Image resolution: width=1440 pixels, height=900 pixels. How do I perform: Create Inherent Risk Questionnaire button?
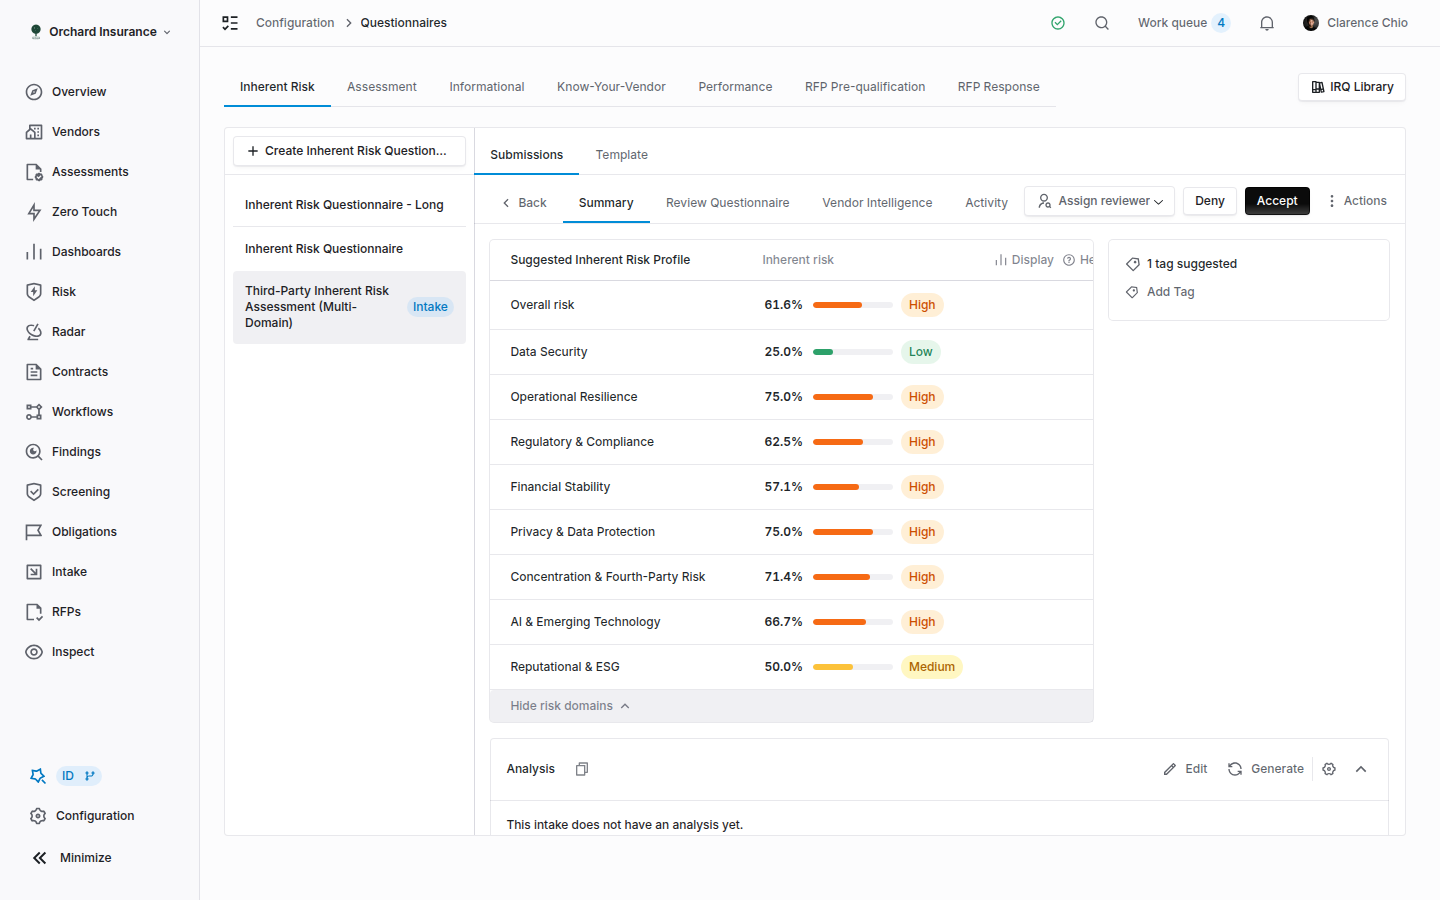pyautogui.click(x=349, y=151)
